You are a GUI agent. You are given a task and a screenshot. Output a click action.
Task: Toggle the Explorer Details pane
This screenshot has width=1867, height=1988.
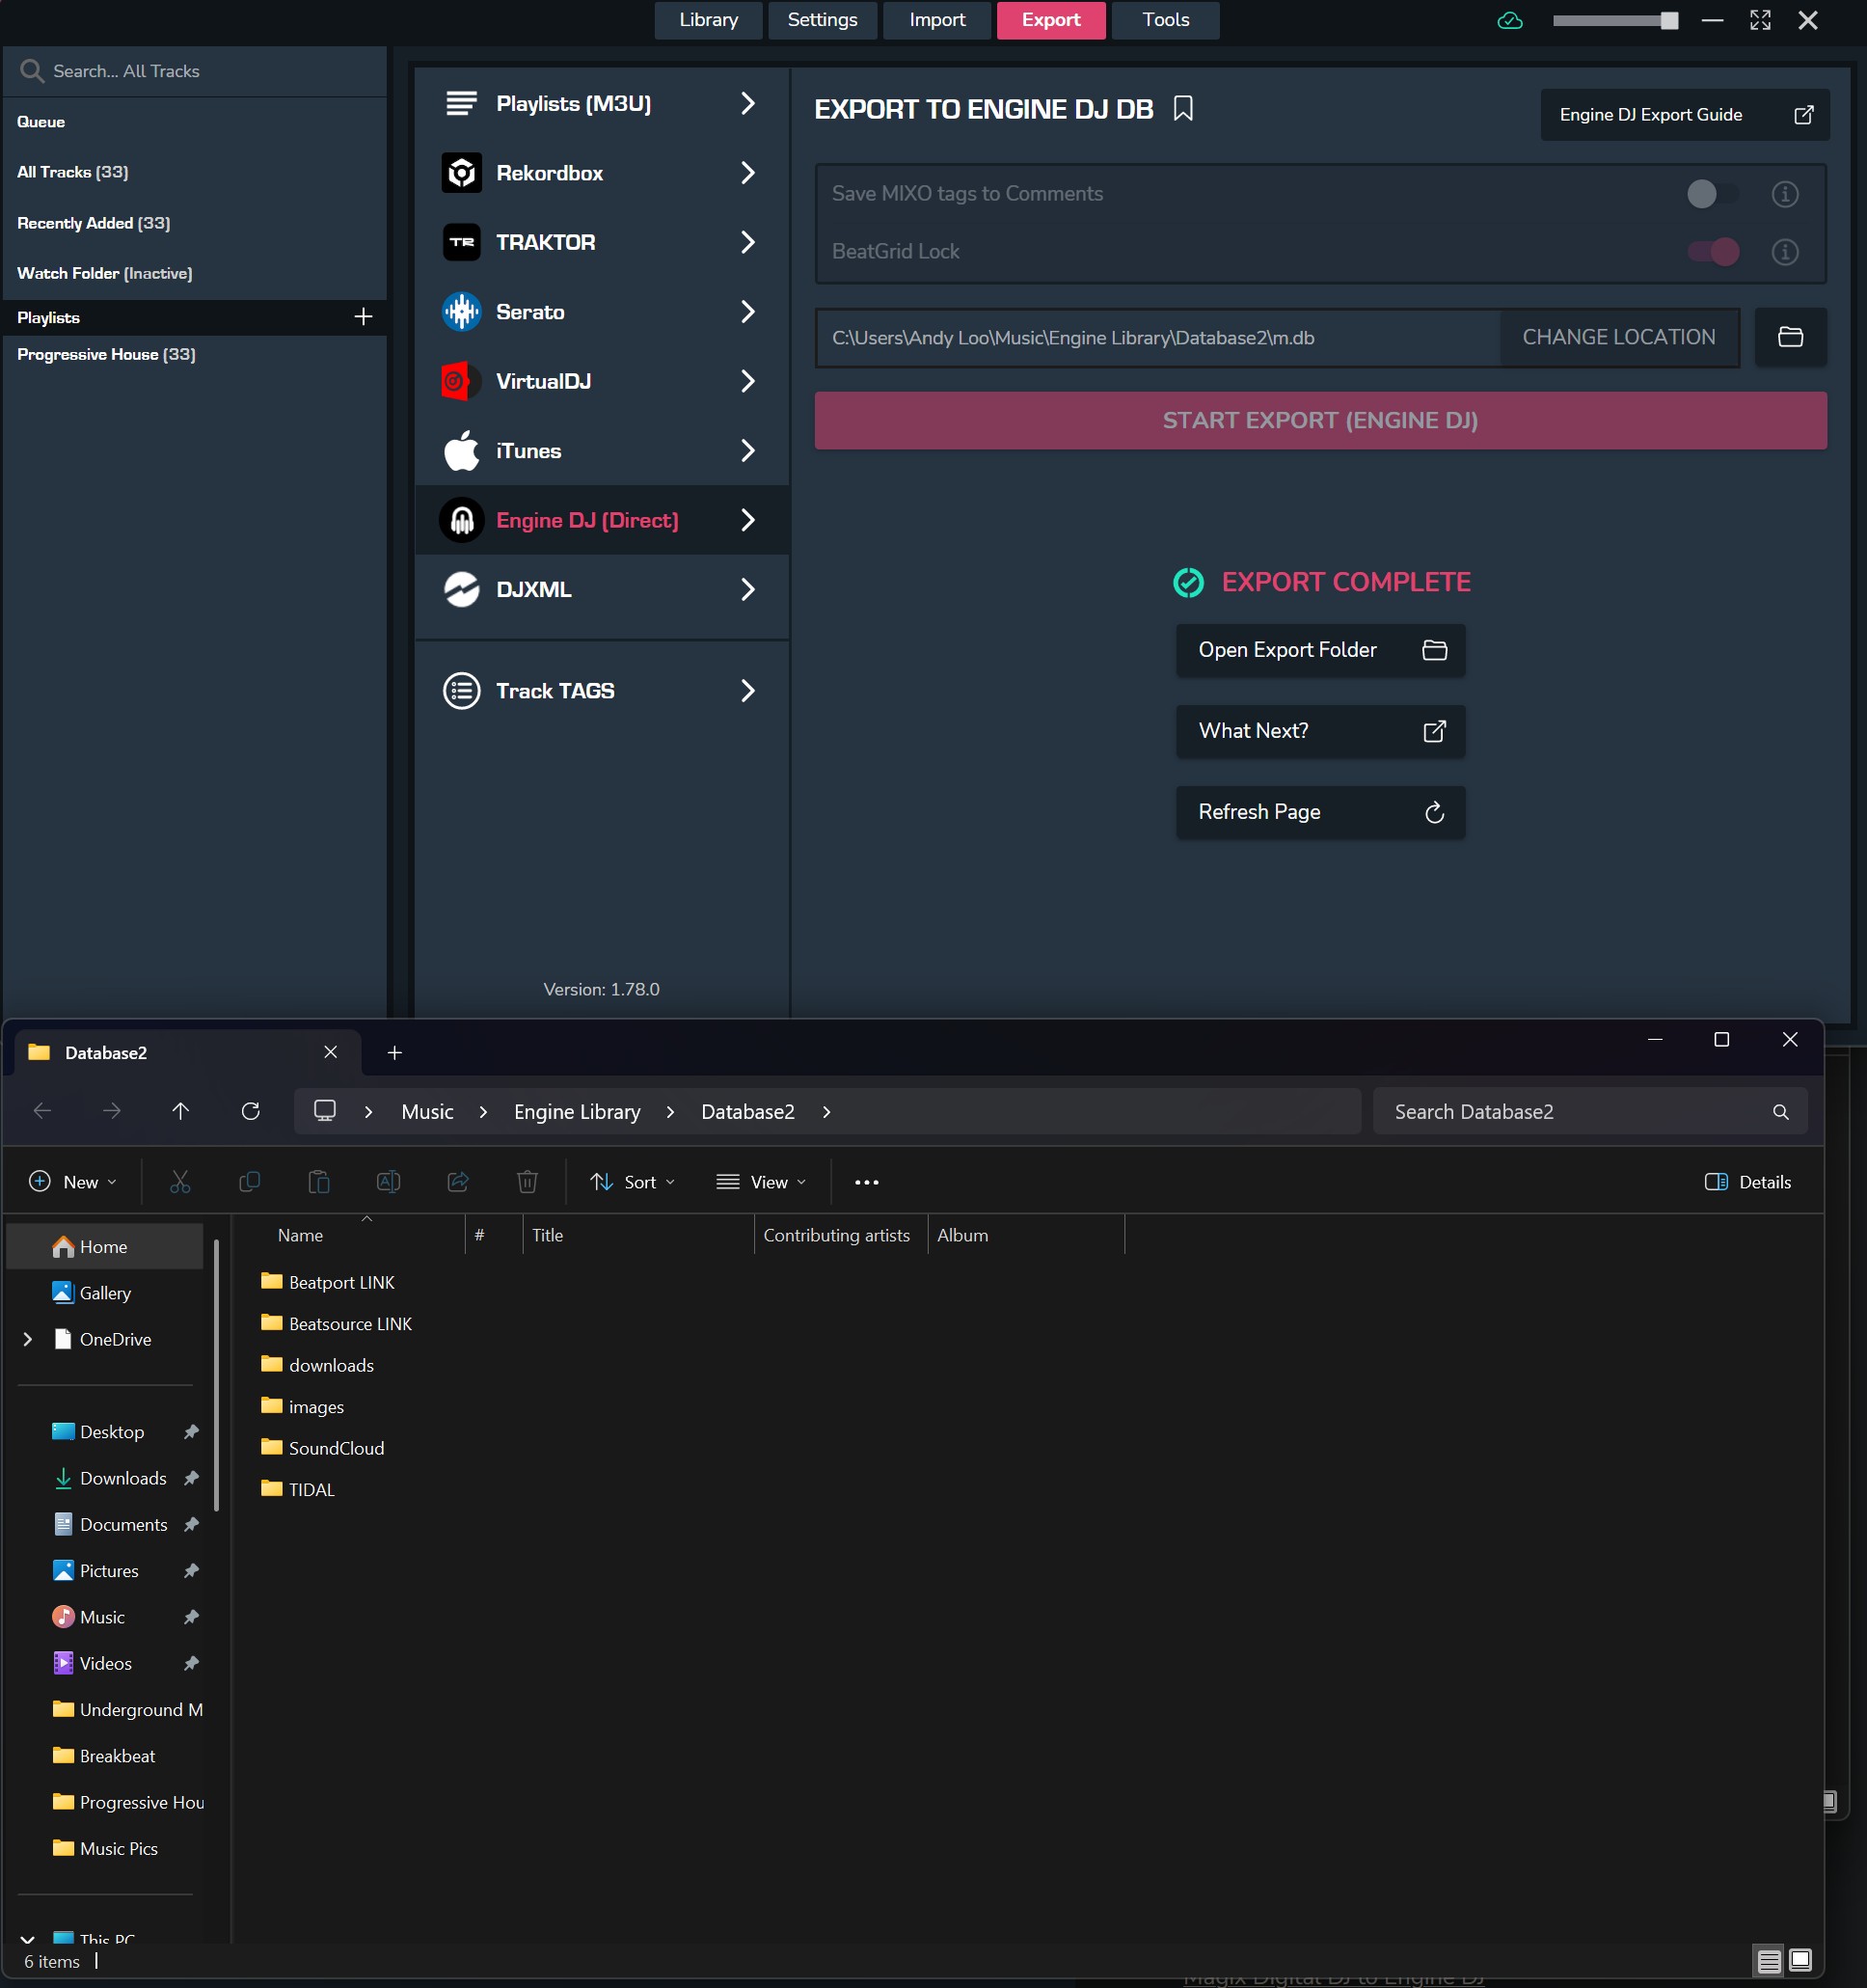[x=1748, y=1182]
